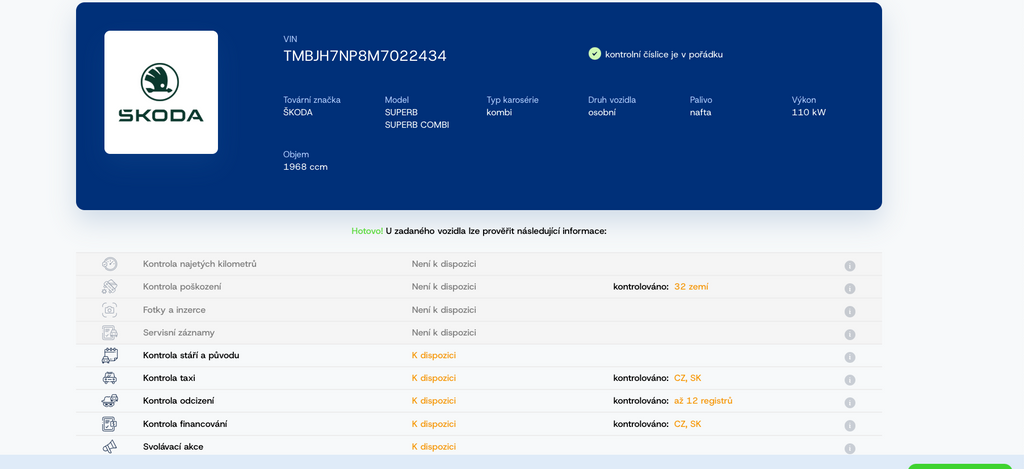
Task: Click the 'Kontrola najetých kilometrů' label
Action: tap(200, 264)
